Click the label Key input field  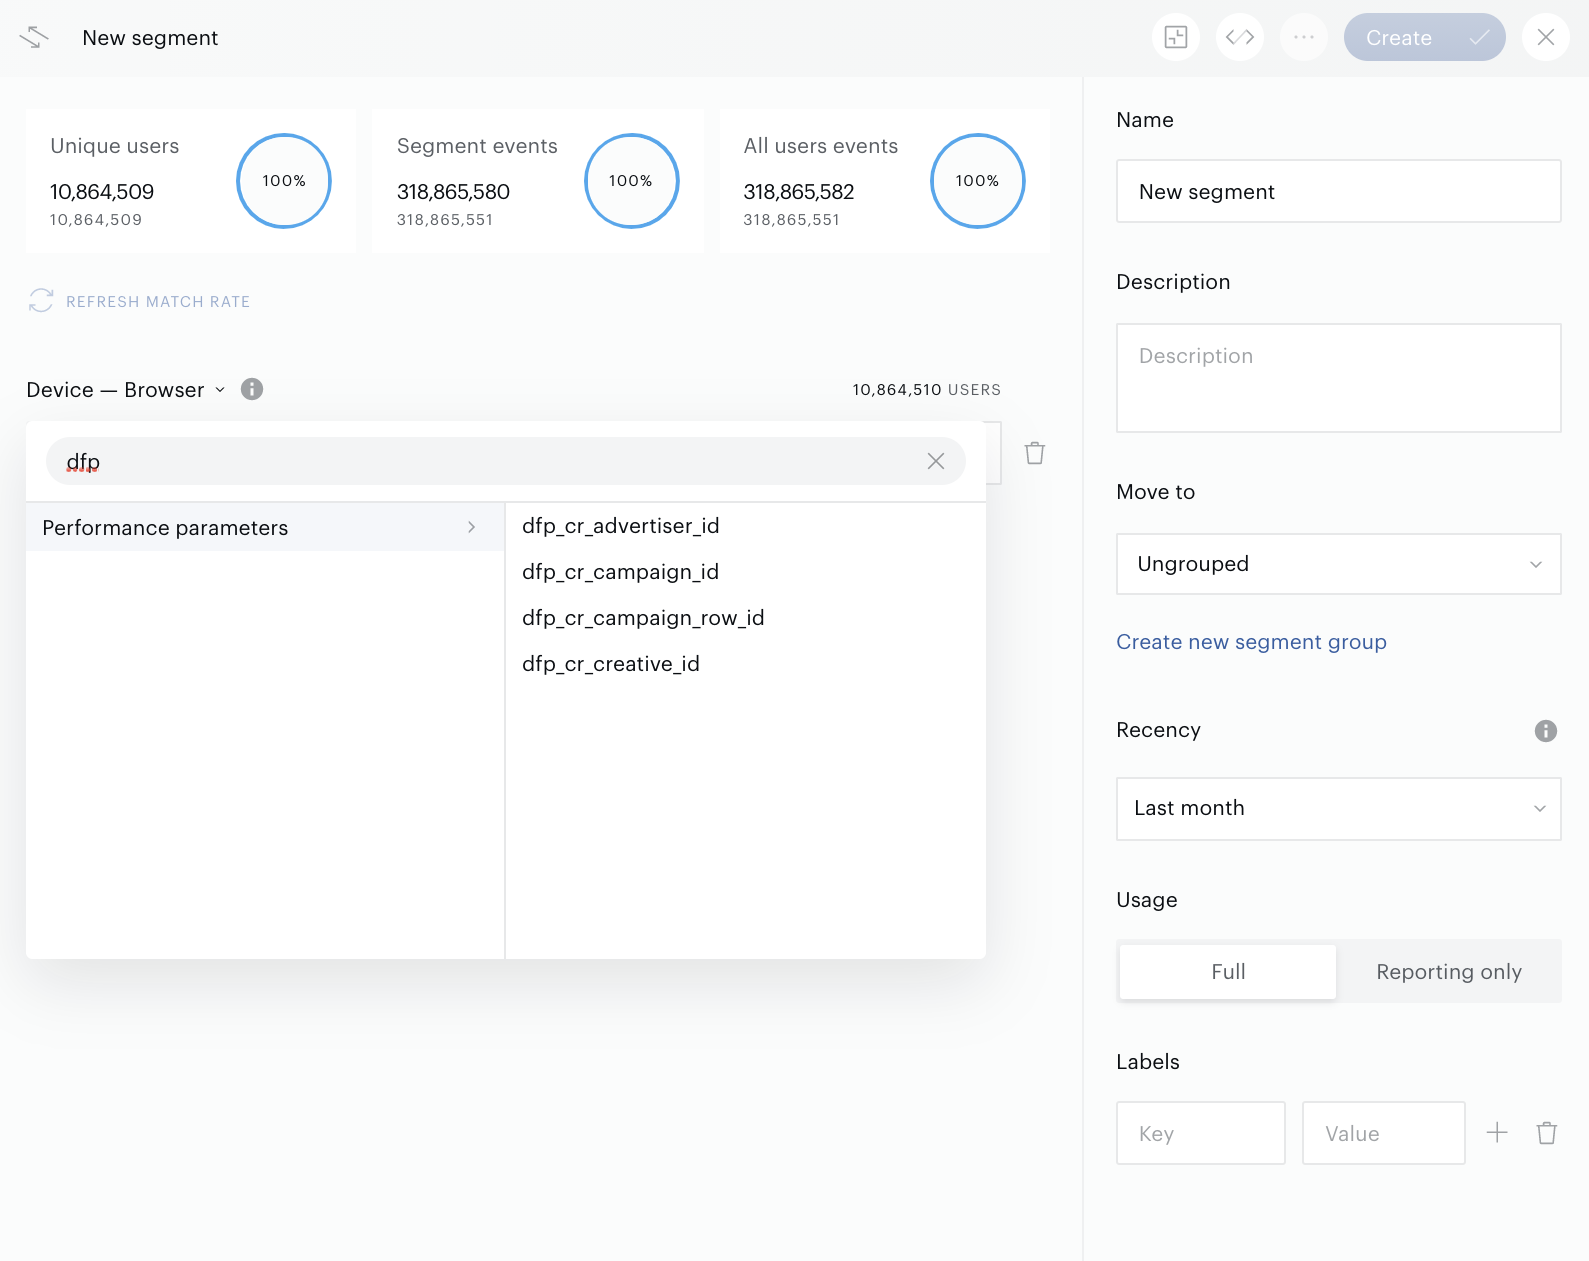[x=1200, y=1133]
